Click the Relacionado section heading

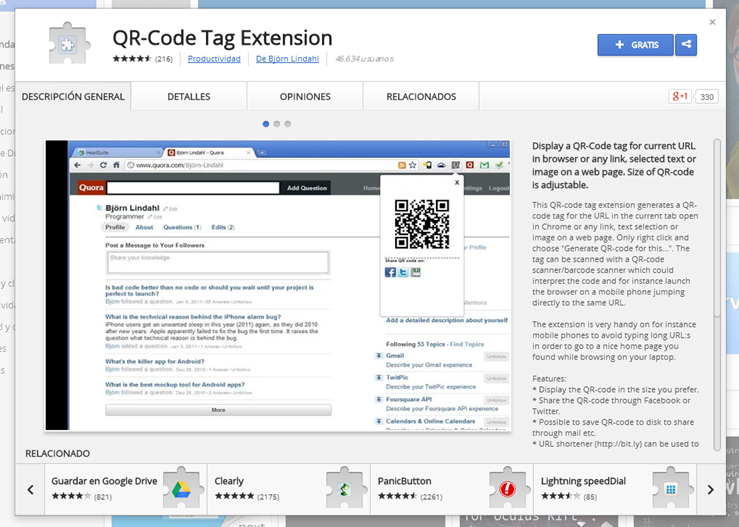[57, 453]
